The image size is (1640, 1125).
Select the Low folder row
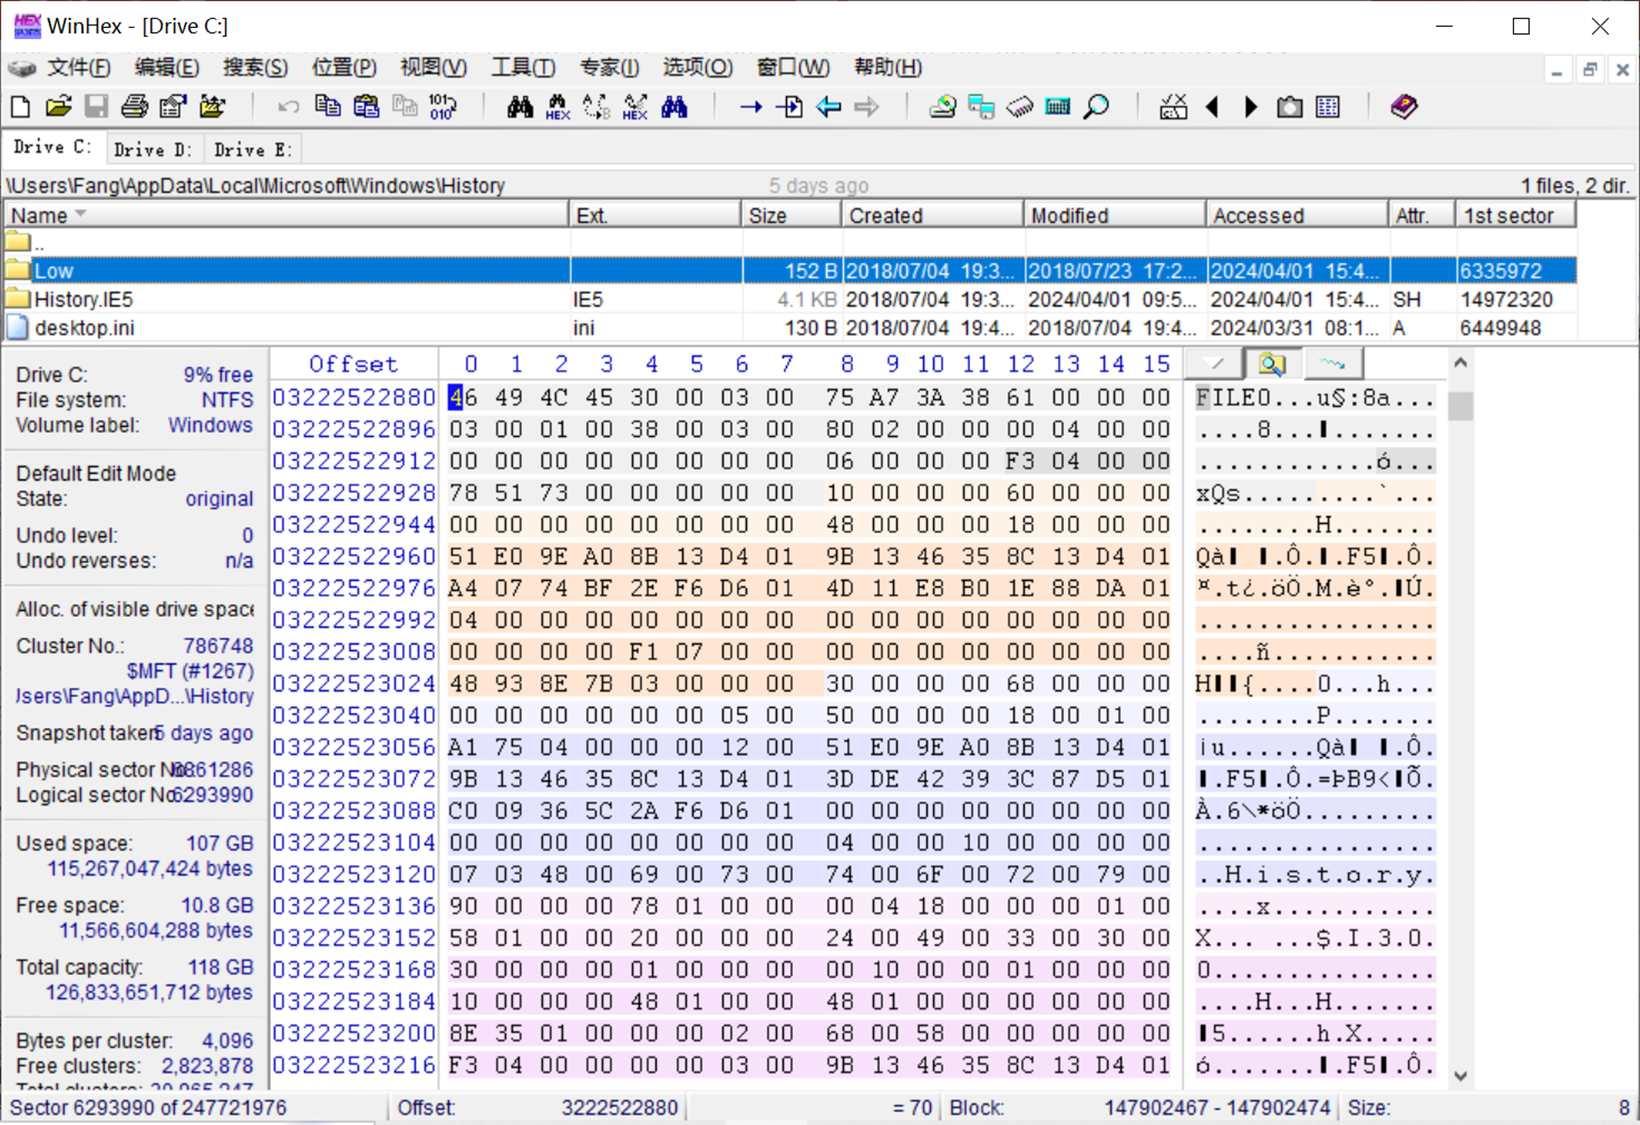point(790,270)
